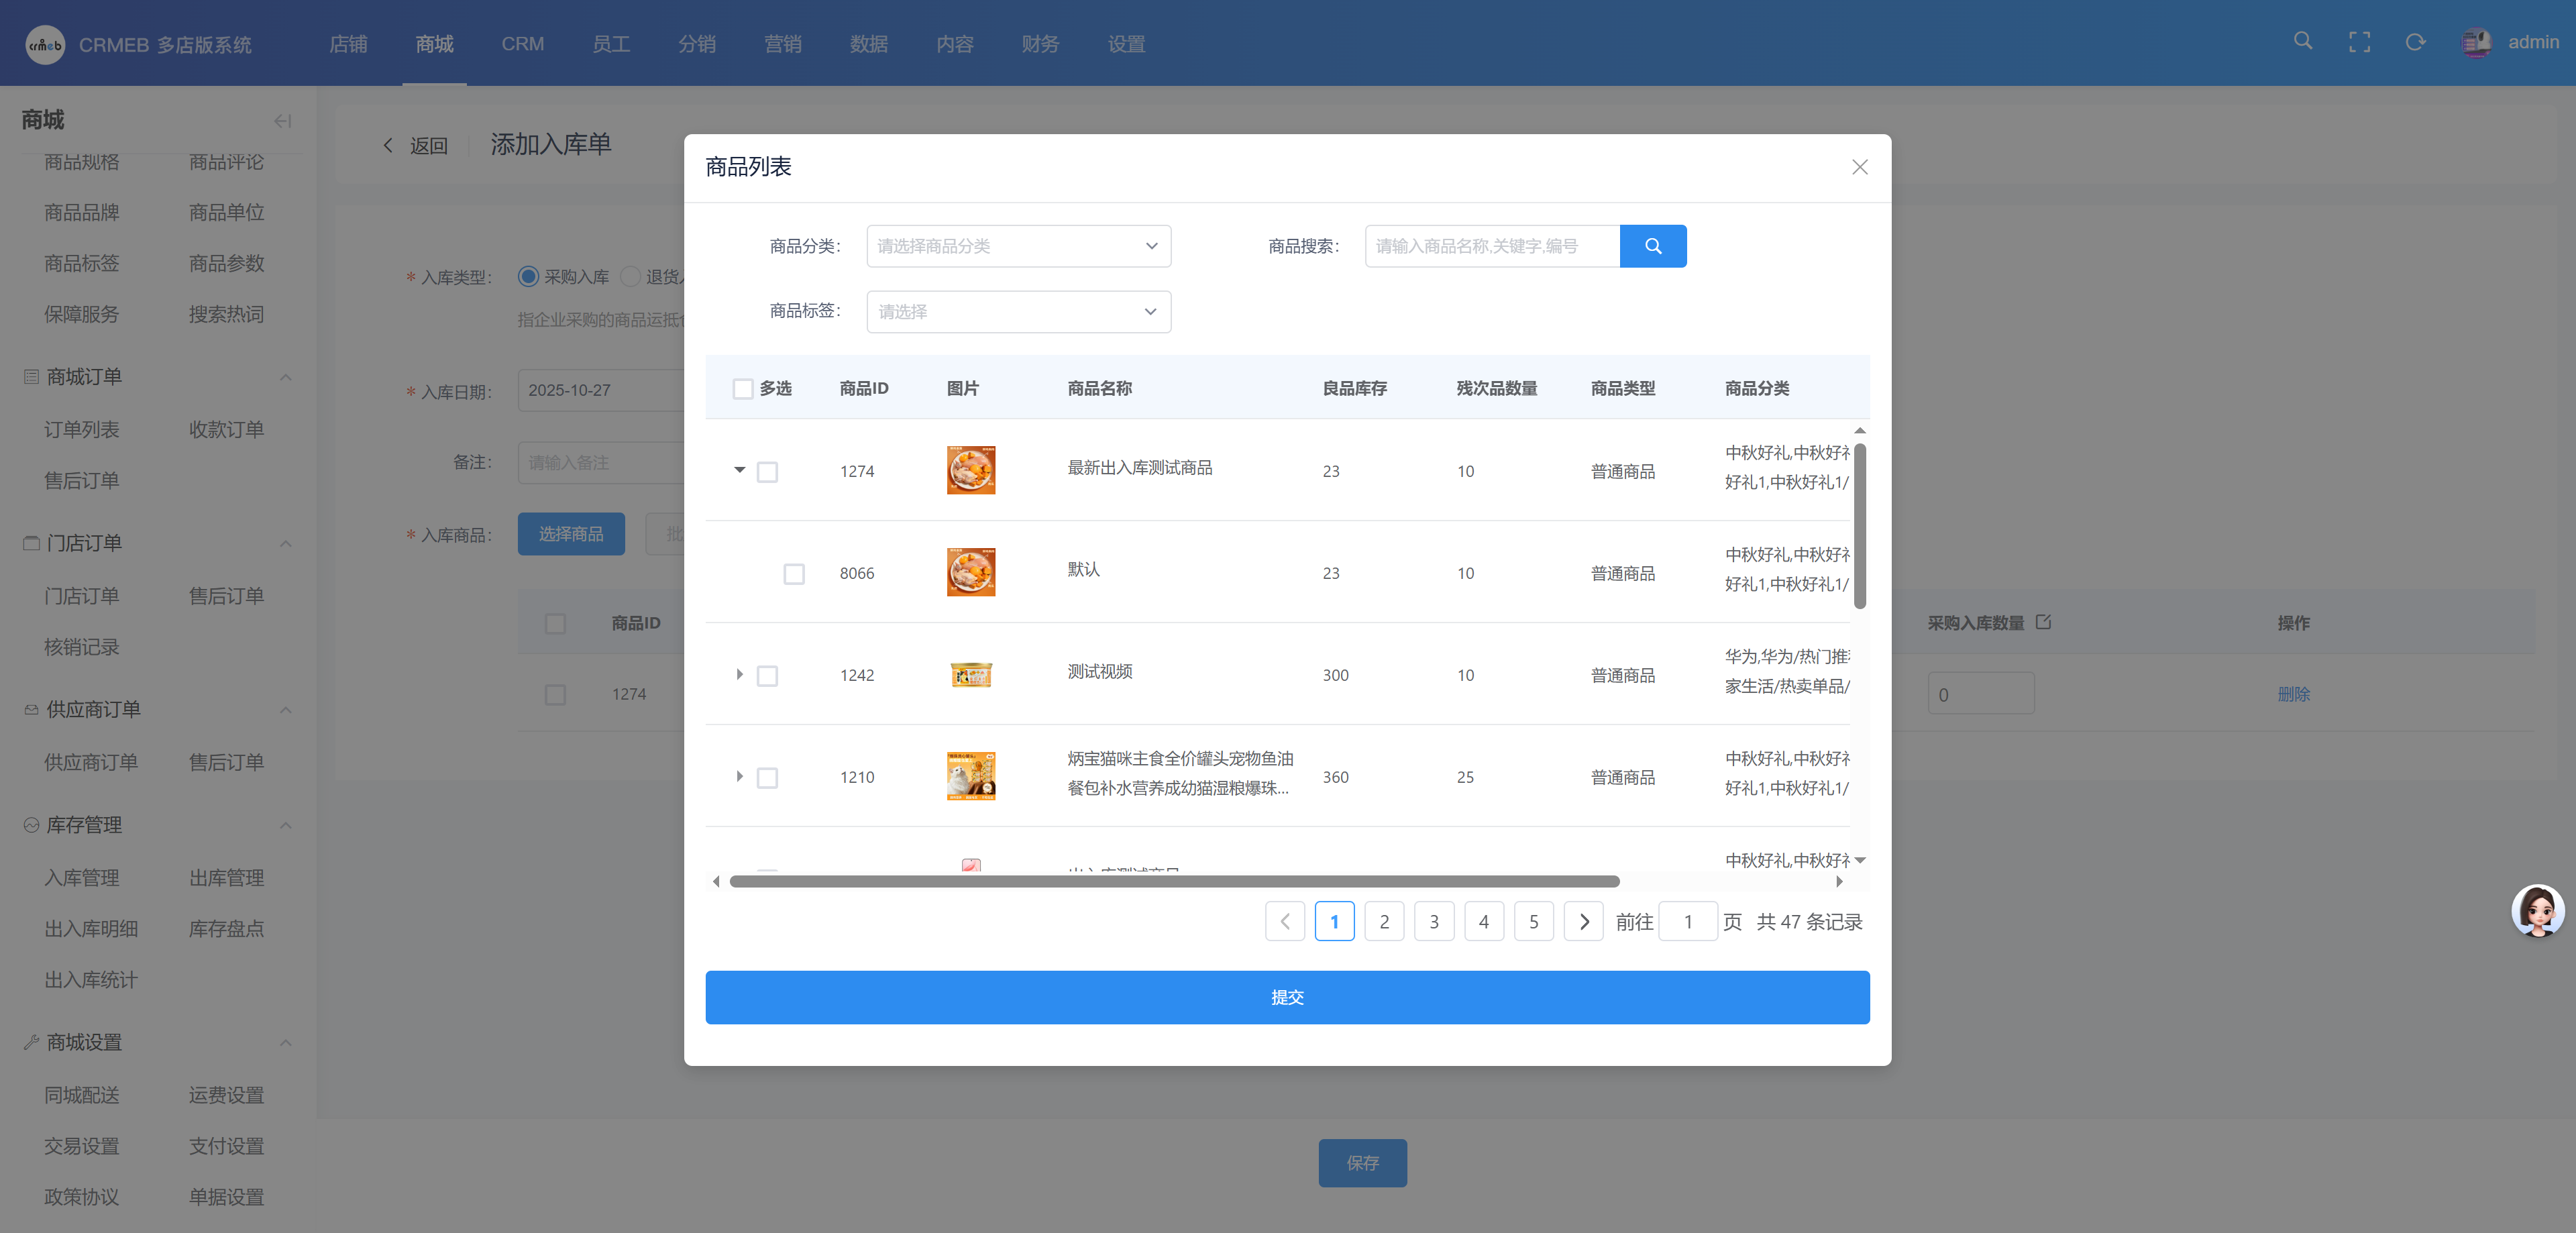Screen dimensions: 2576x1233
Task: Check the checkbox for sub-item 8066
Action: point(793,574)
